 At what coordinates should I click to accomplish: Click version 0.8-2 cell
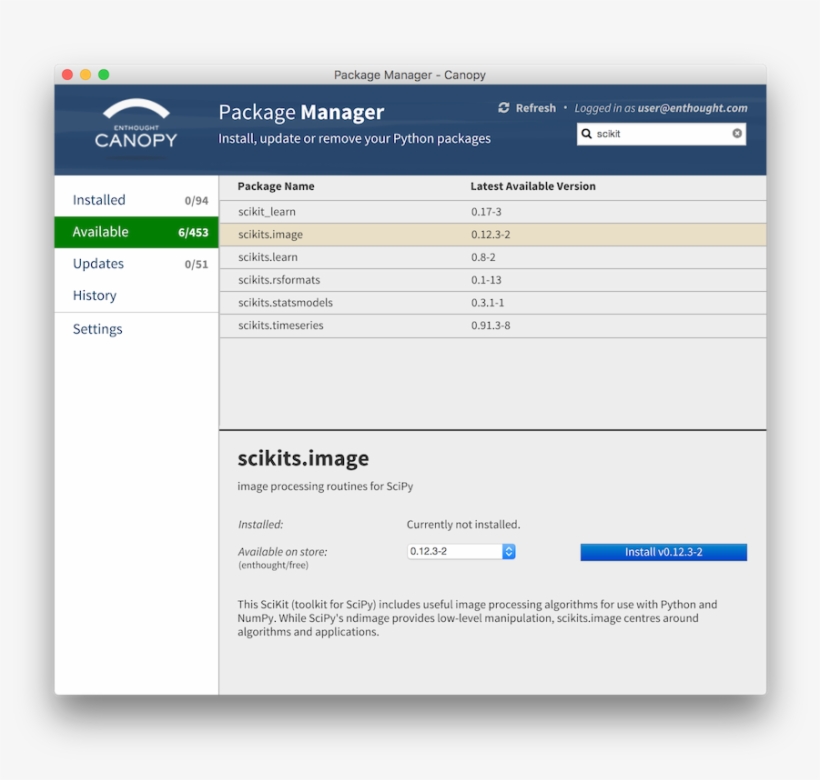pyautogui.click(x=483, y=257)
